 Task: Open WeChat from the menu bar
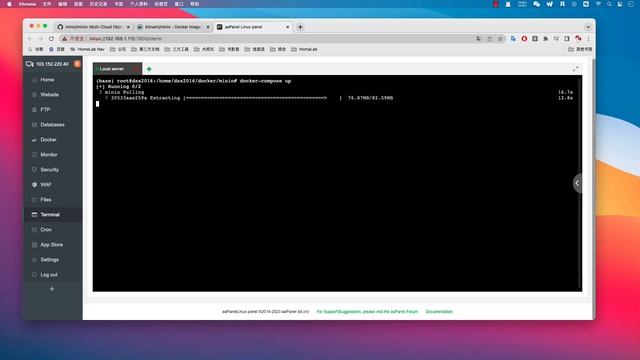(x=536, y=4)
